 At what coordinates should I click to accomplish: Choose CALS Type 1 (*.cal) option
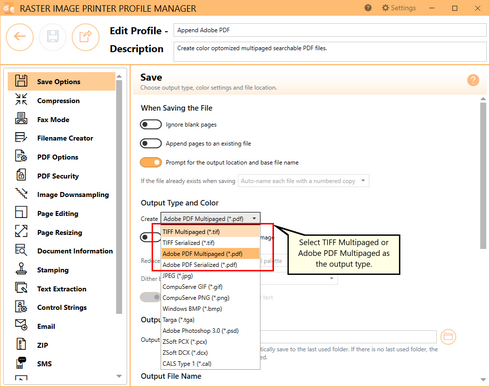210,364
